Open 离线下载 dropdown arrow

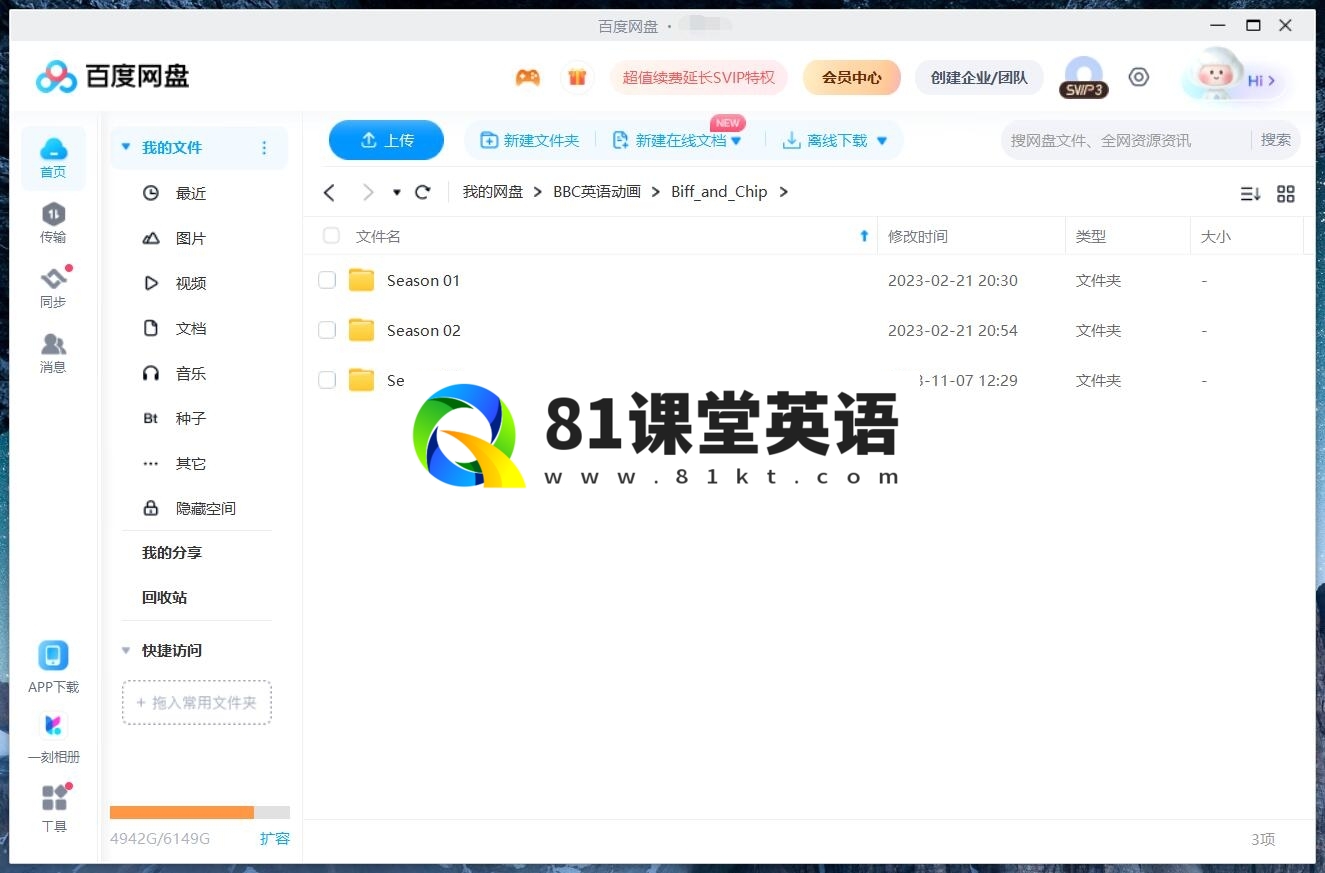882,141
